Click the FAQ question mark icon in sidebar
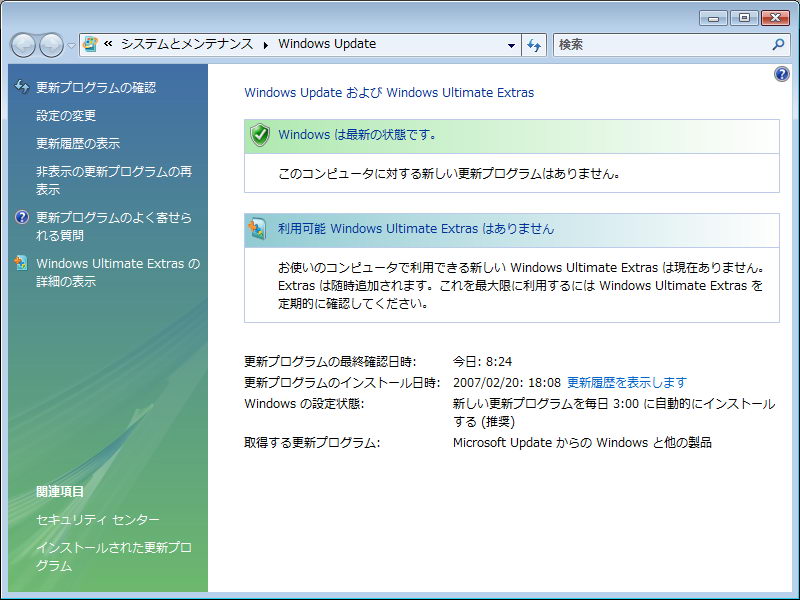The width and height of the screenshot is (800, 600). pyautogui.click(x=22, y=217)
